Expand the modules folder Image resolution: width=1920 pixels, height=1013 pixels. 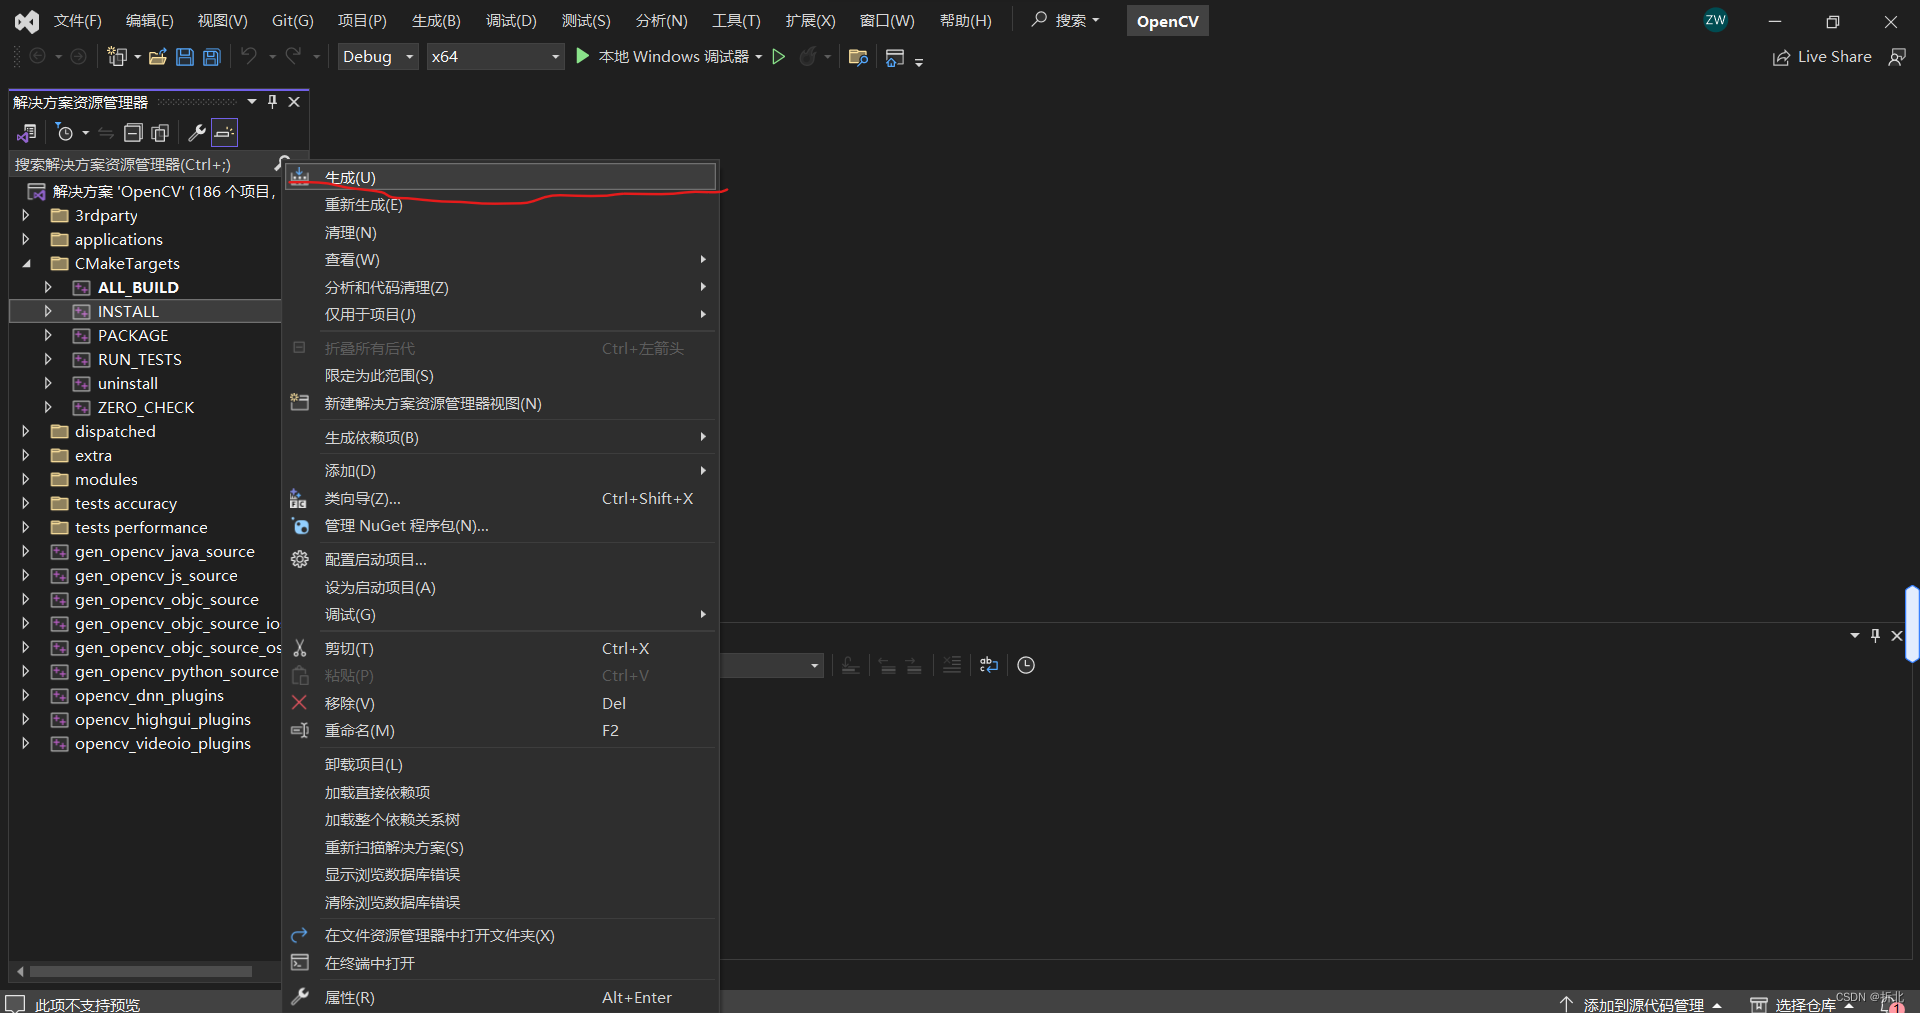26,479
